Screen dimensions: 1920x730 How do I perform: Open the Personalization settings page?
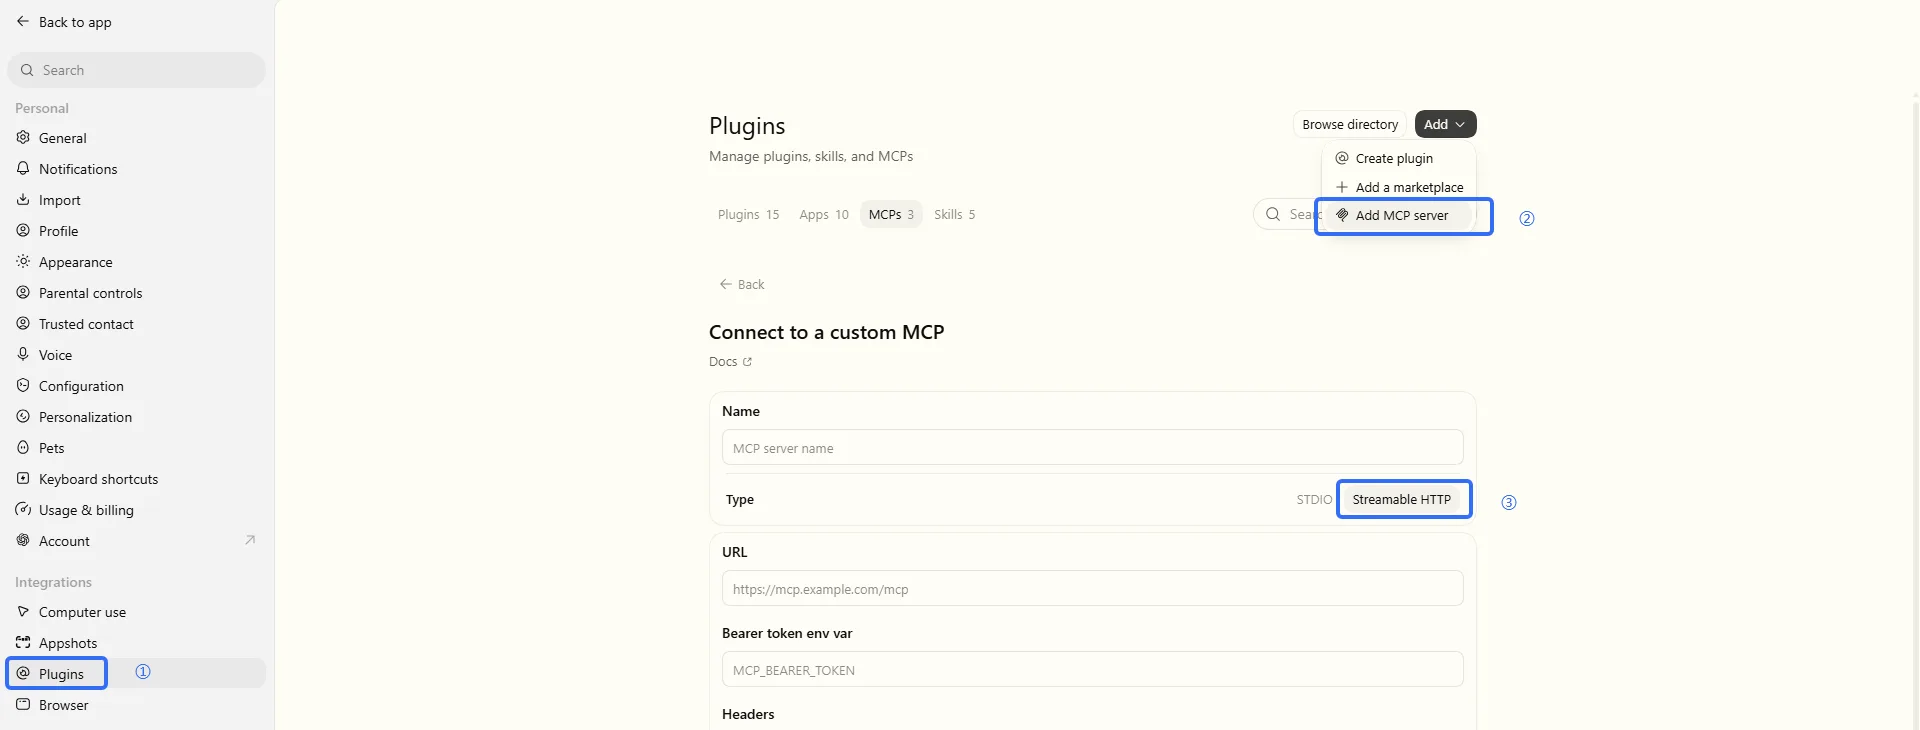coord(136,417)
